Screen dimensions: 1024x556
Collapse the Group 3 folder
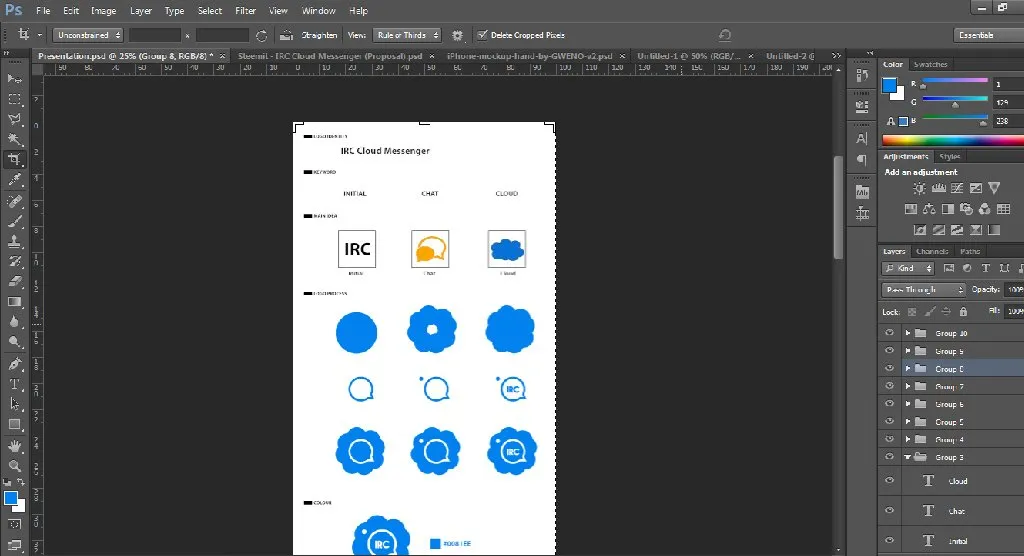tap(908, 457)
